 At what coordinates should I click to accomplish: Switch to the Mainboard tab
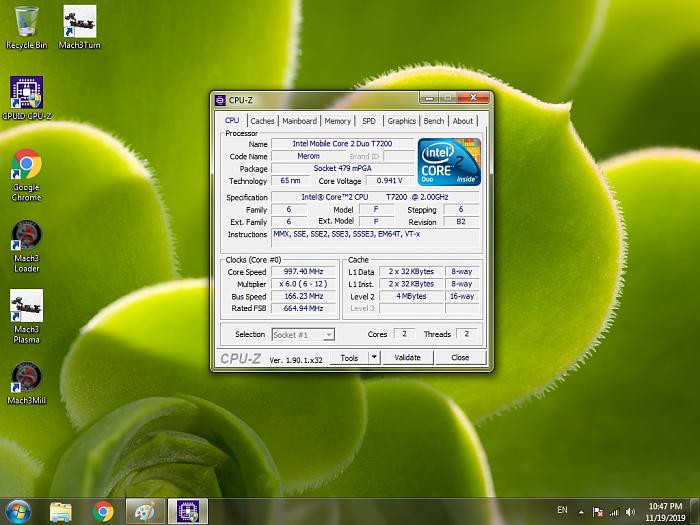point(300,121)
